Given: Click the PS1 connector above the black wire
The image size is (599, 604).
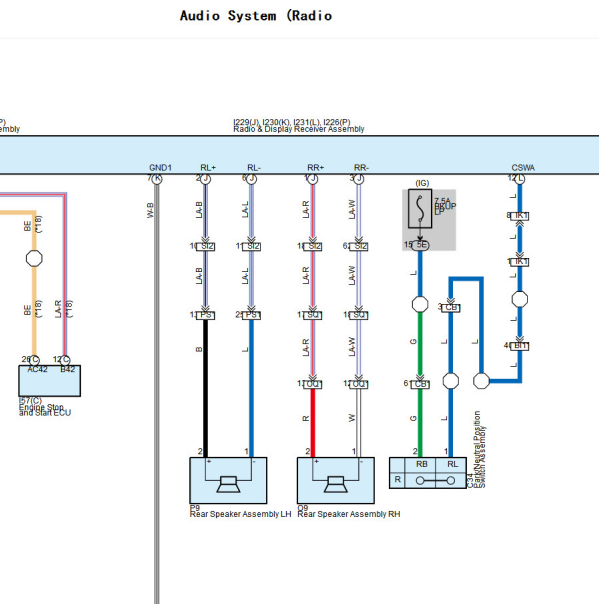Looking at the screenshot, I should pos(206,315).
